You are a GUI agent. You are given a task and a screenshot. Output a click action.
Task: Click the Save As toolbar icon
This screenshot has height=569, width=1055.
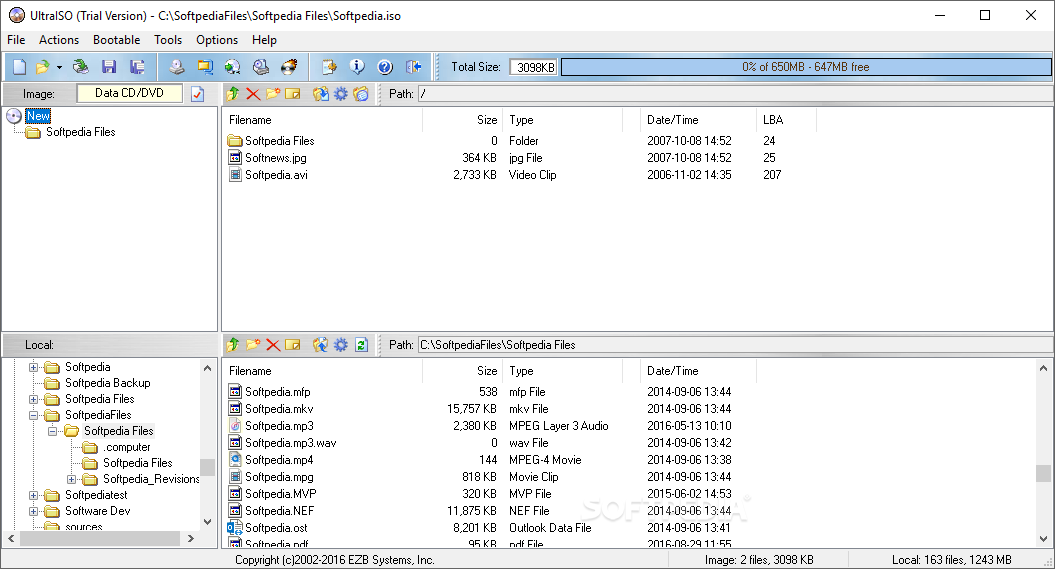click(137, 67)
